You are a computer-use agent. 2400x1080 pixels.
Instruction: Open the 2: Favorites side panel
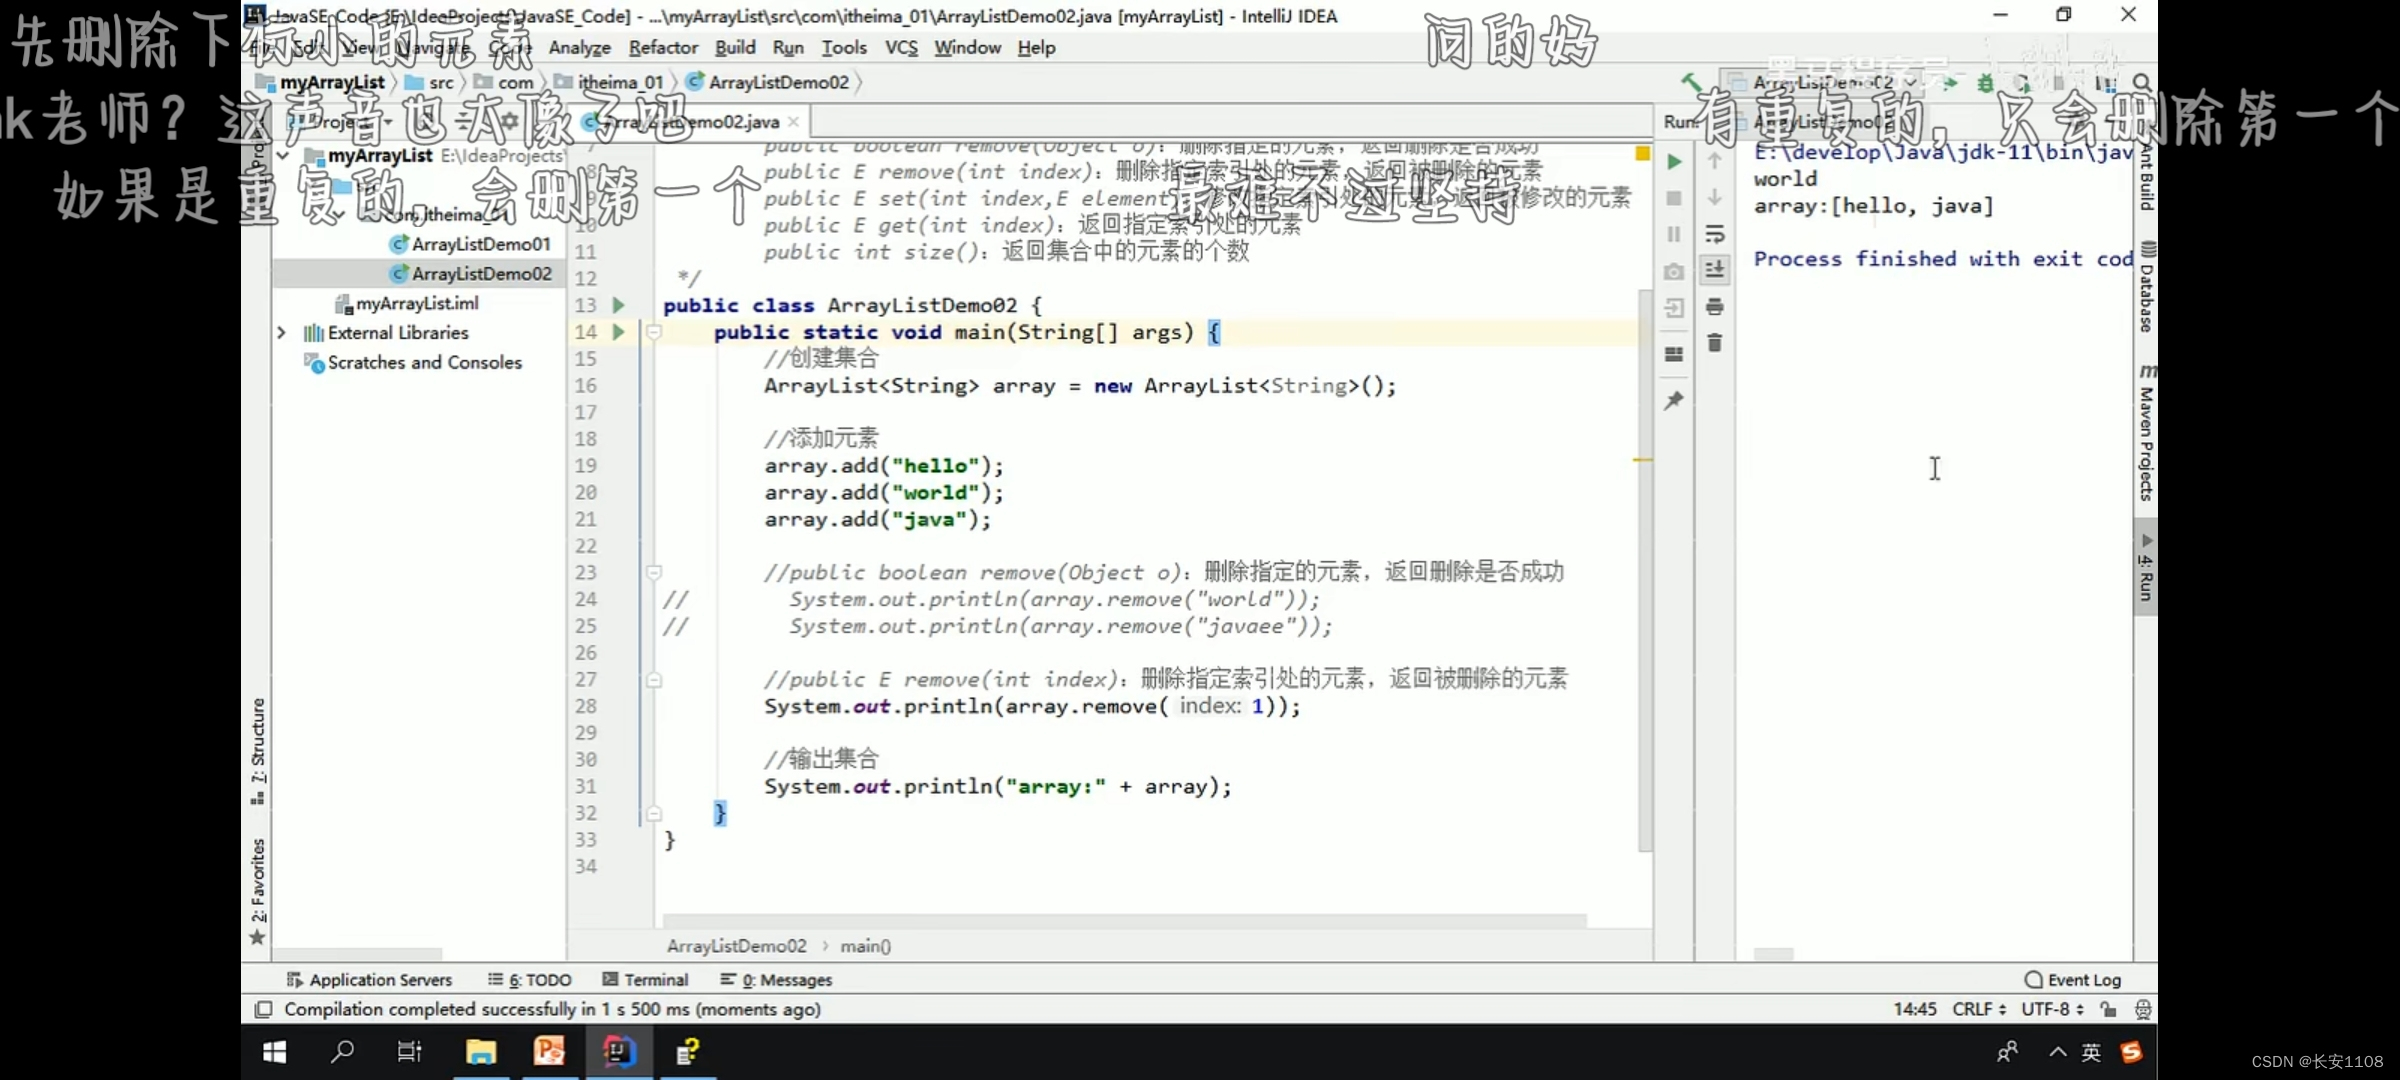coord(258,890)
